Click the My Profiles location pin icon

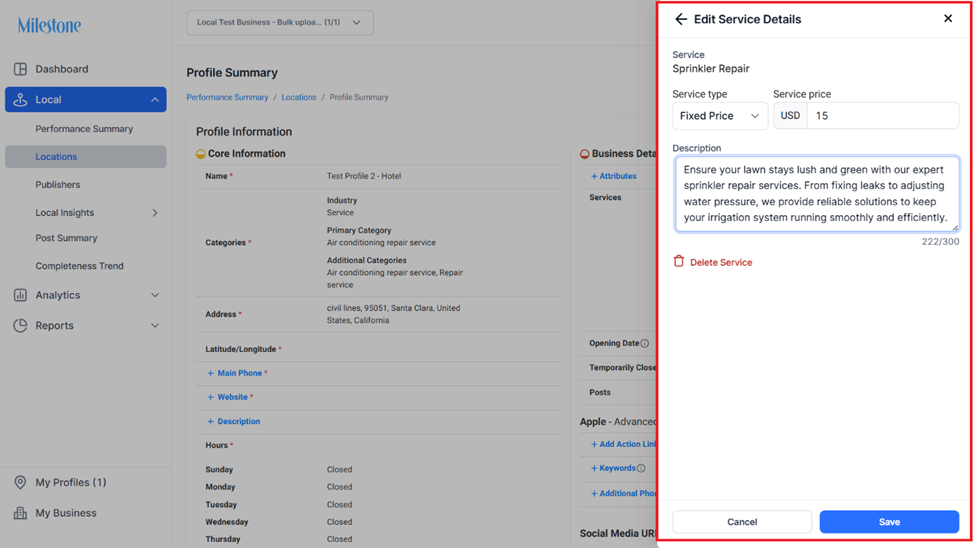pos(20,482)
